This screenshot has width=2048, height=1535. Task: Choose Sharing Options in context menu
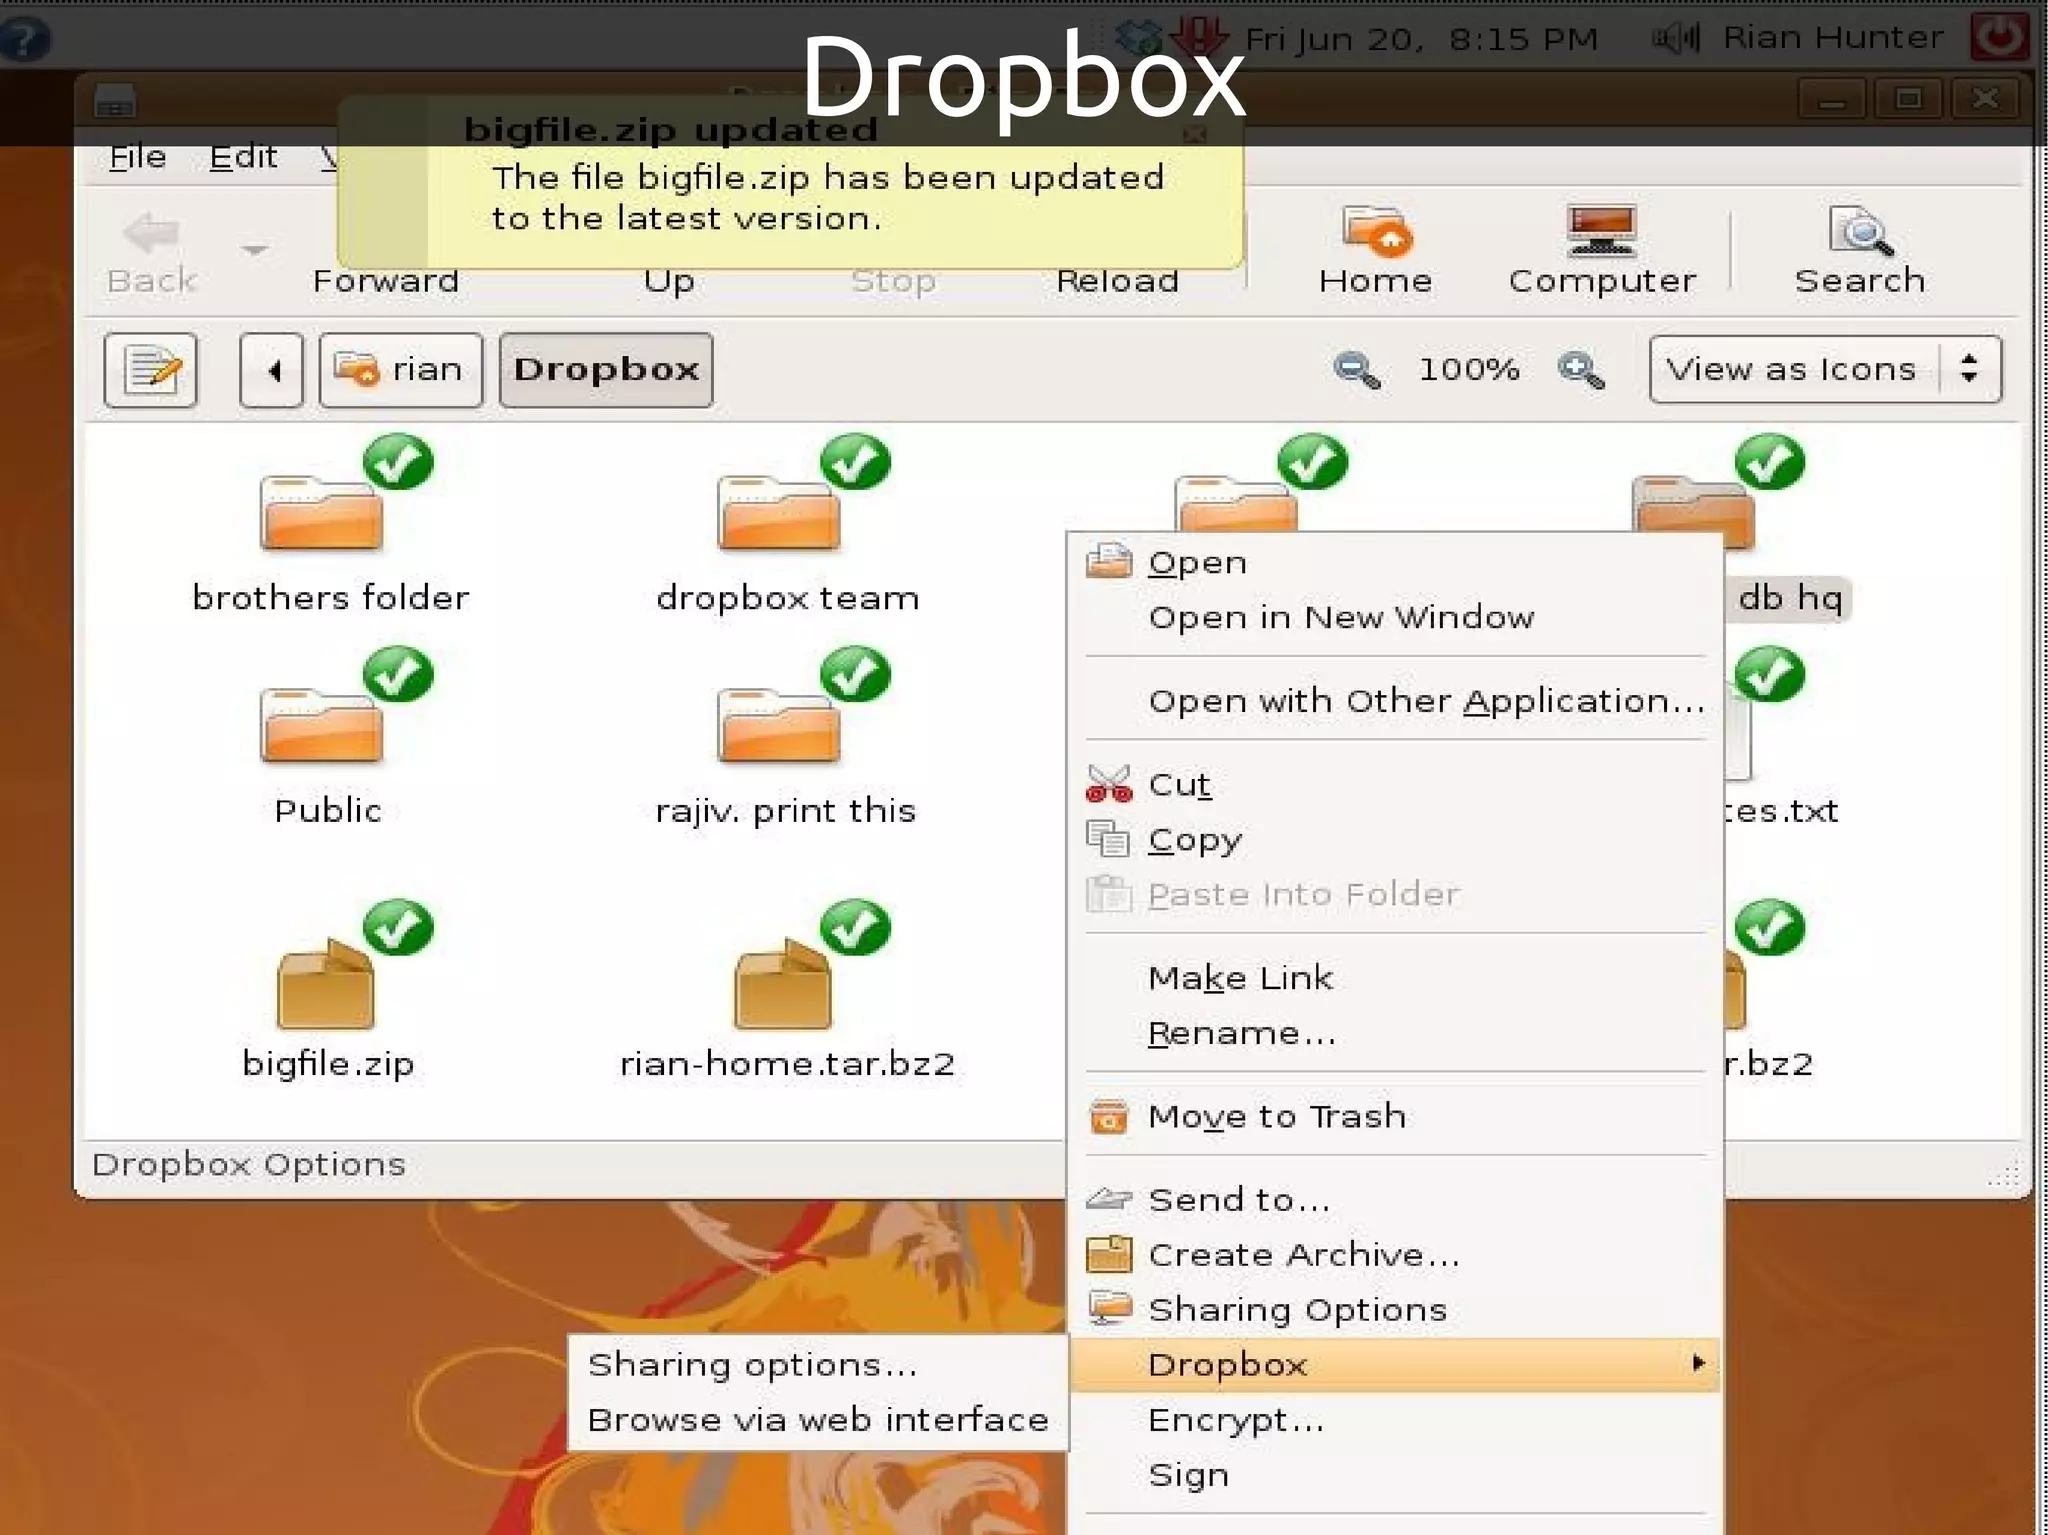[1395, 1309]
